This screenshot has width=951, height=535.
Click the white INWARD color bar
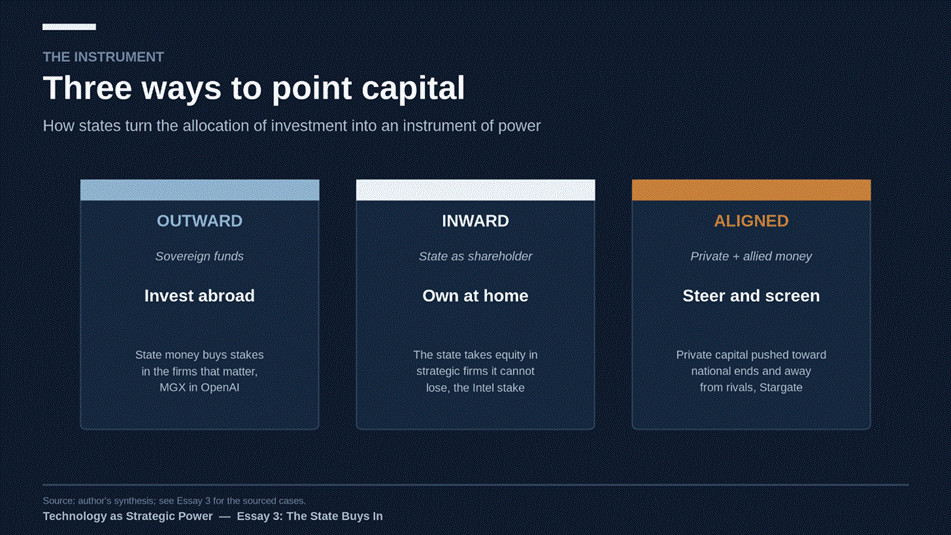point(476,190)
